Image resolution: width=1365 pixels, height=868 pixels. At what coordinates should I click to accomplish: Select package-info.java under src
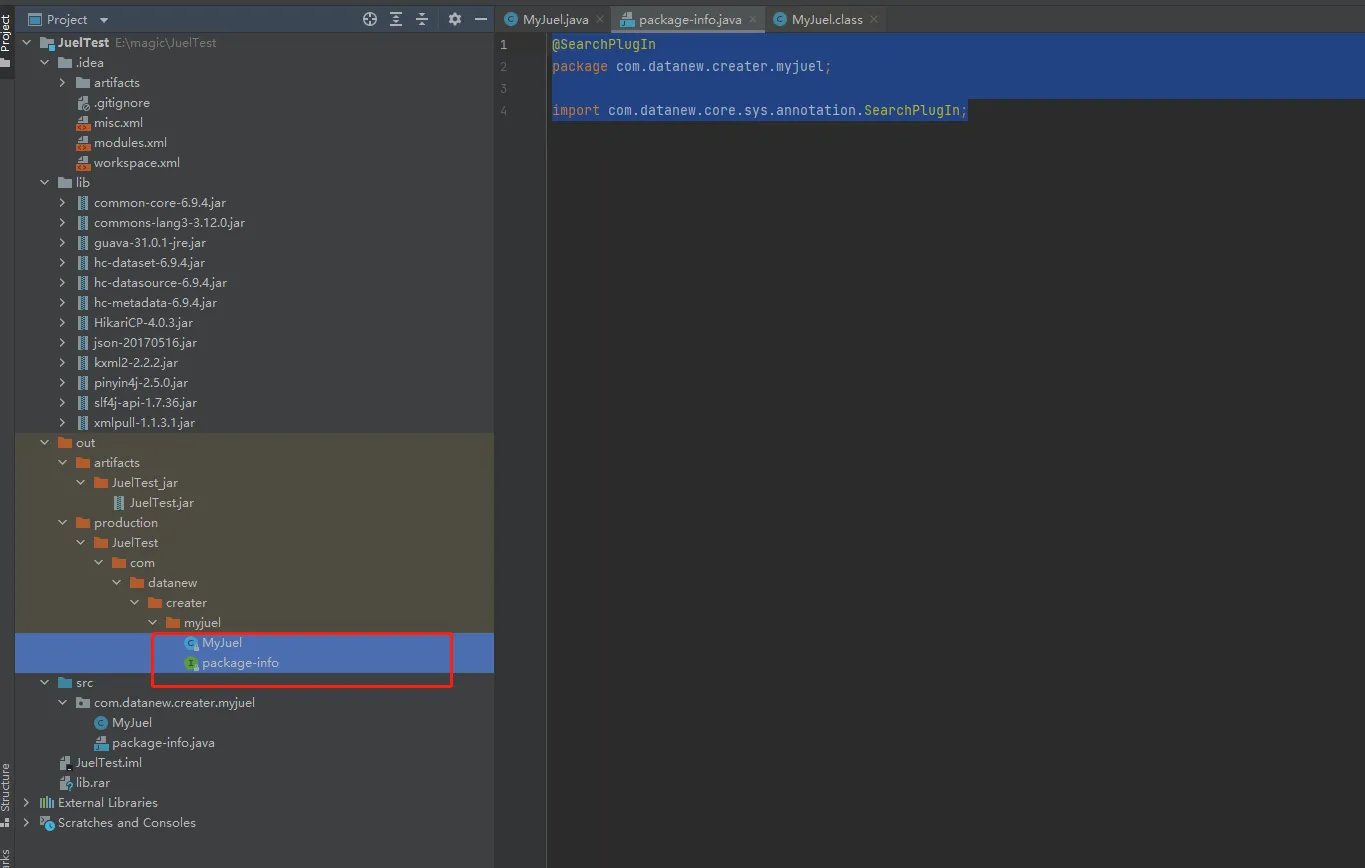tap(163, 743)
